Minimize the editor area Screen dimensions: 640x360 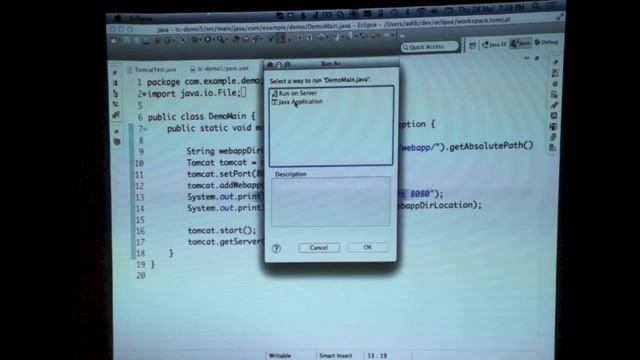(527, 58)
